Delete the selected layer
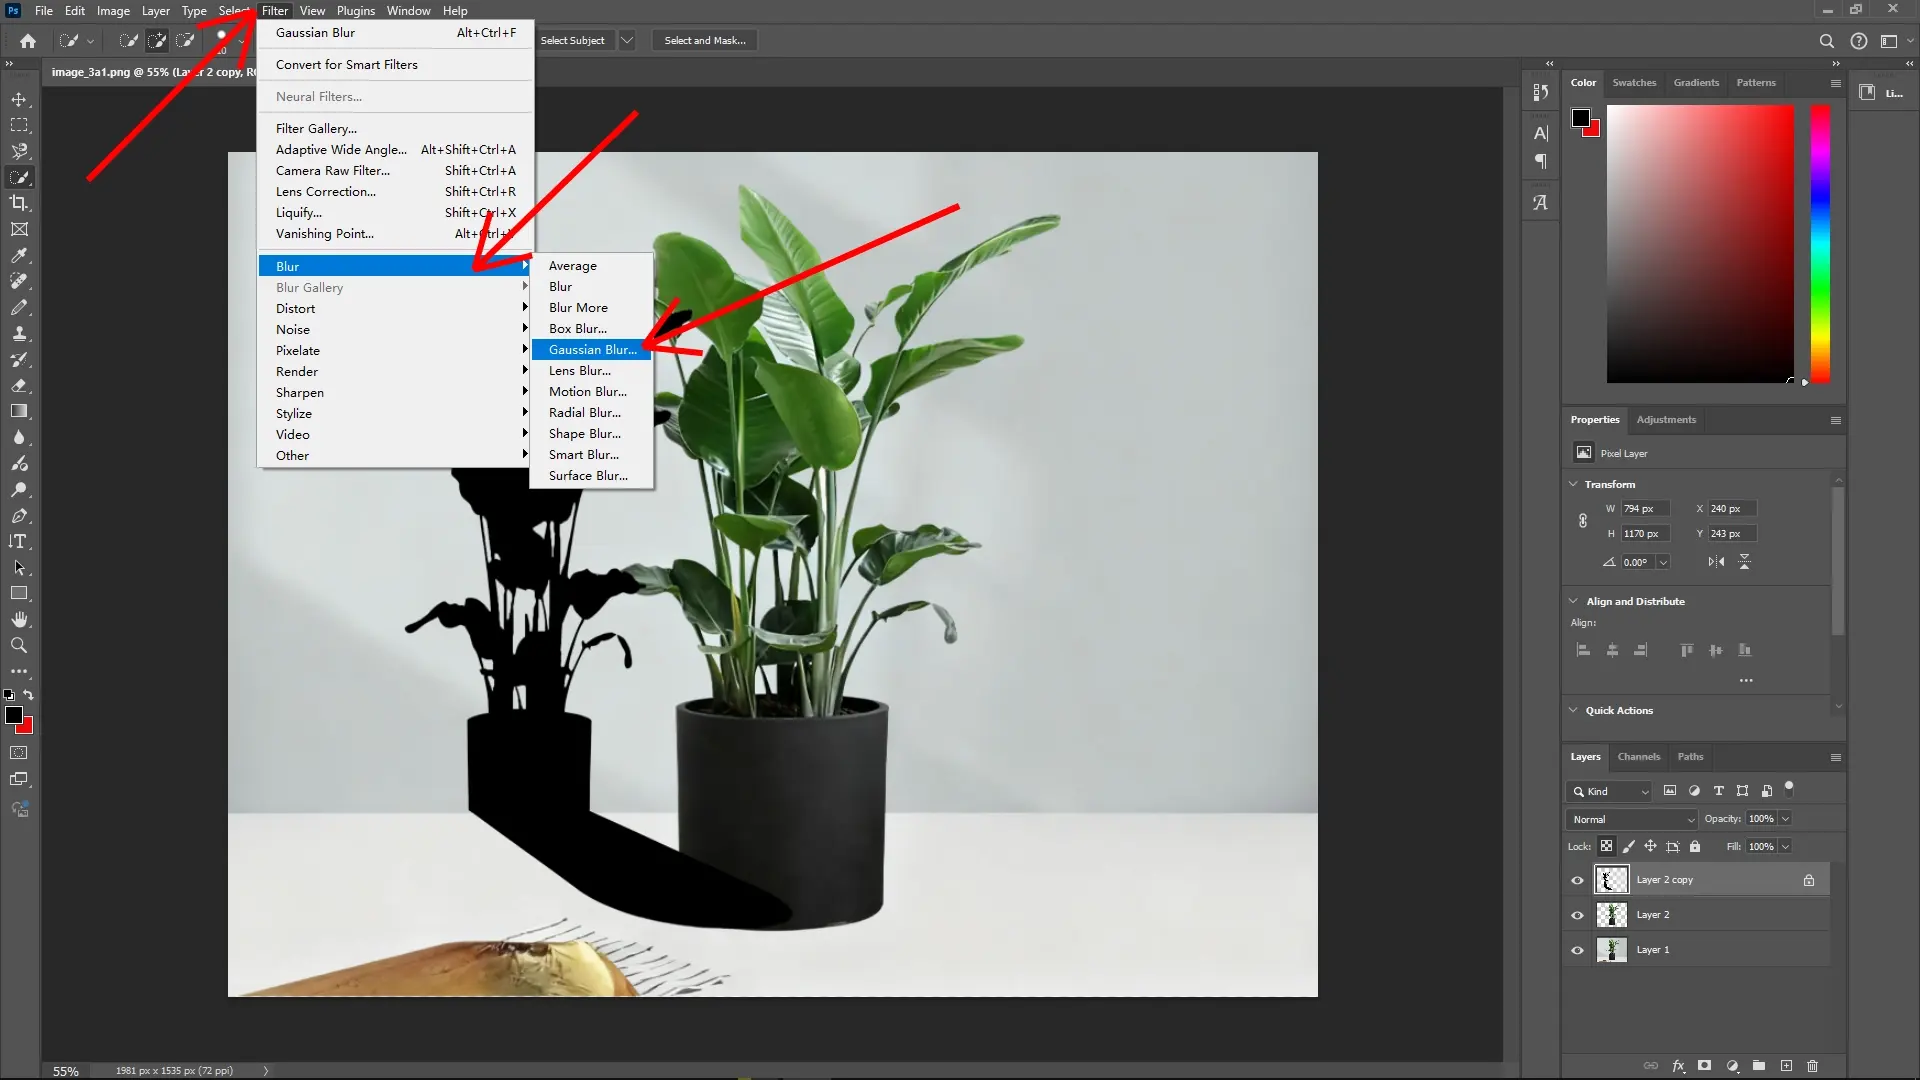Image resolution: width=1920 pixels, height=1080 pixels. click(1812, 1066)
